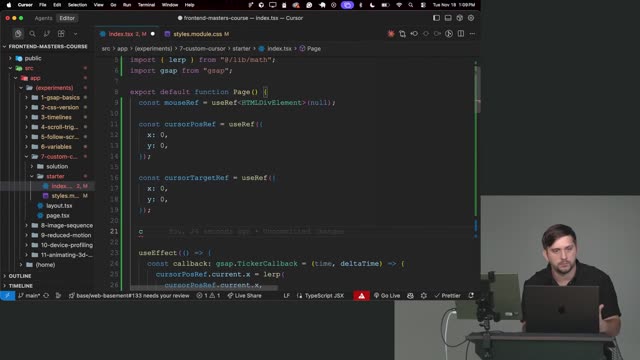Click the red bug debug icon in editor toolbar

[x=391, y=34]
